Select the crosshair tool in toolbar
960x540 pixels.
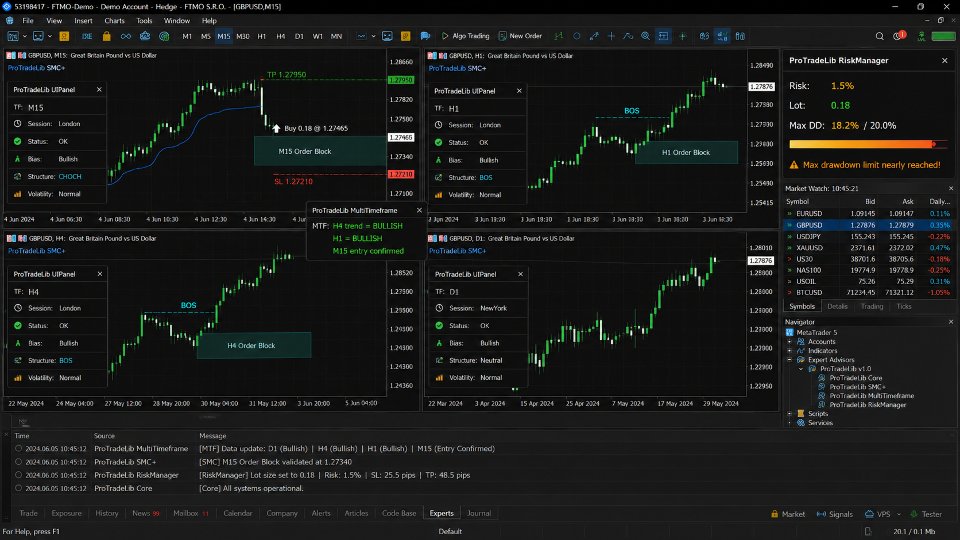coord(611,36)
